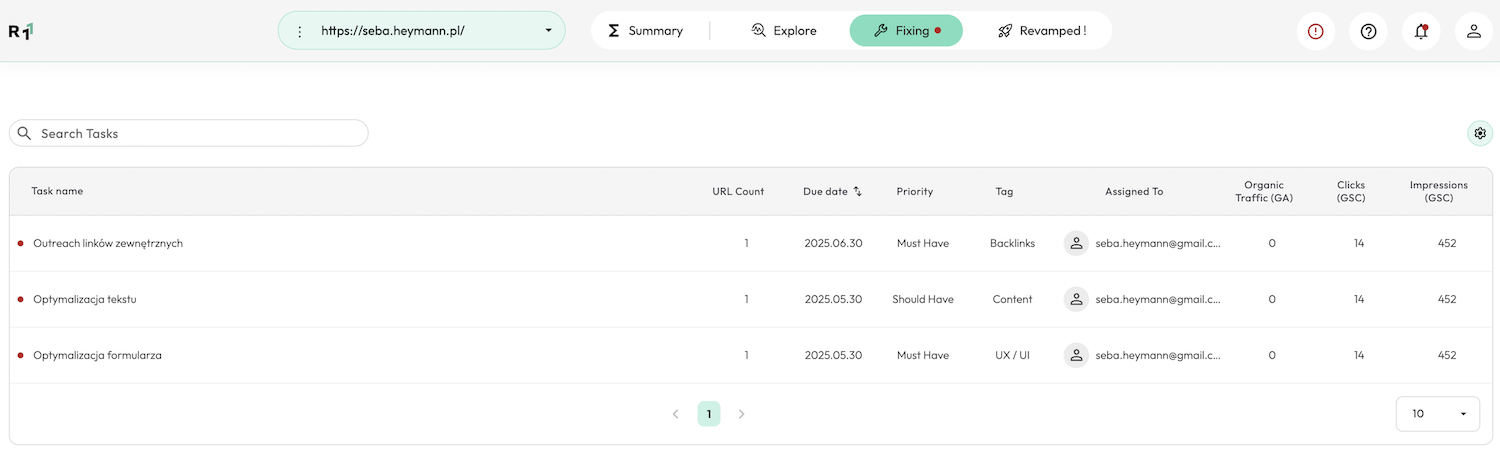The height and width of the screenshot is (451, 1500).
Task: Open the notifications bell icon
Action: pyautogui.click(x=1421, y=31)
